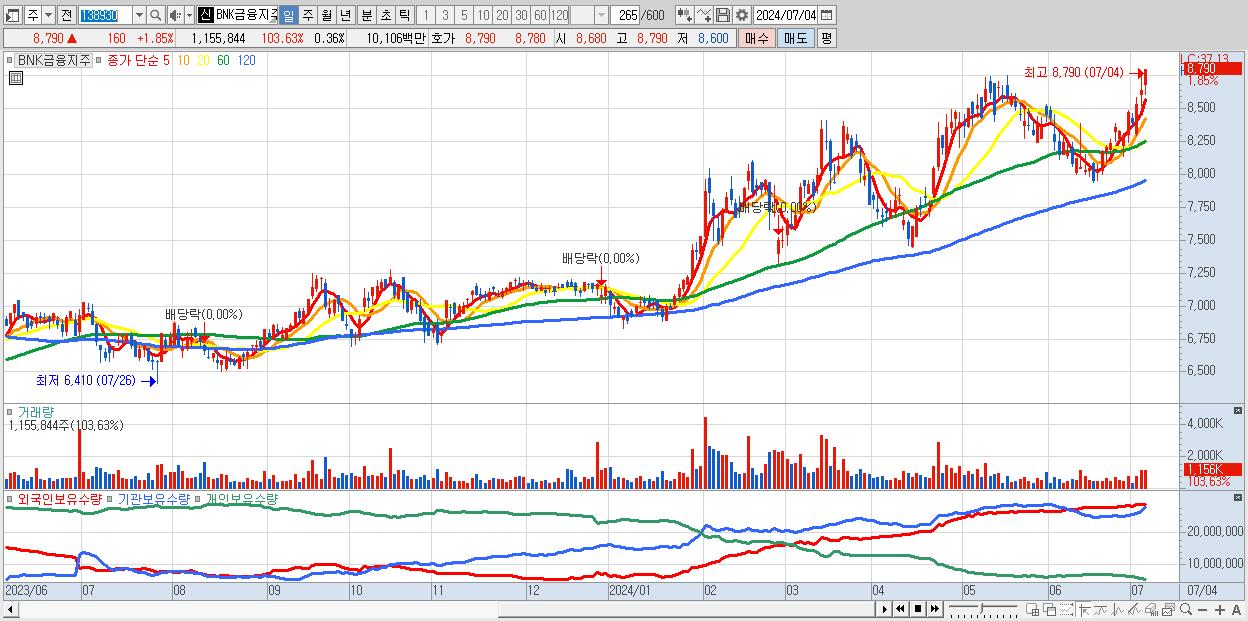Click the continuous chart query icon
1248x621 pixels.
(x=685, y=15)
